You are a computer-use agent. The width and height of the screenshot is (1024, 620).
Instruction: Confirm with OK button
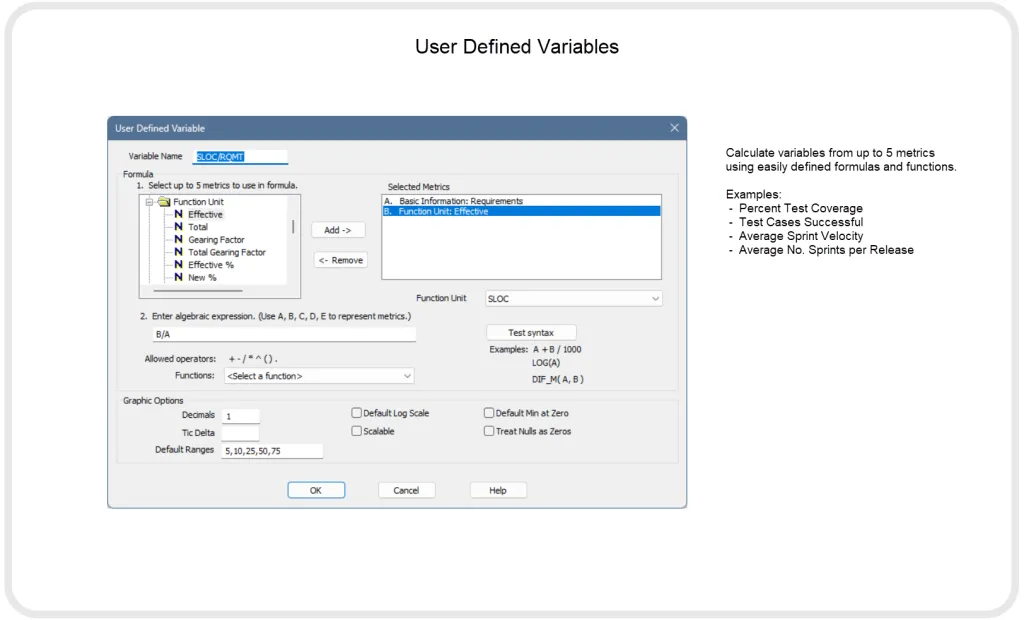(316, 490)
